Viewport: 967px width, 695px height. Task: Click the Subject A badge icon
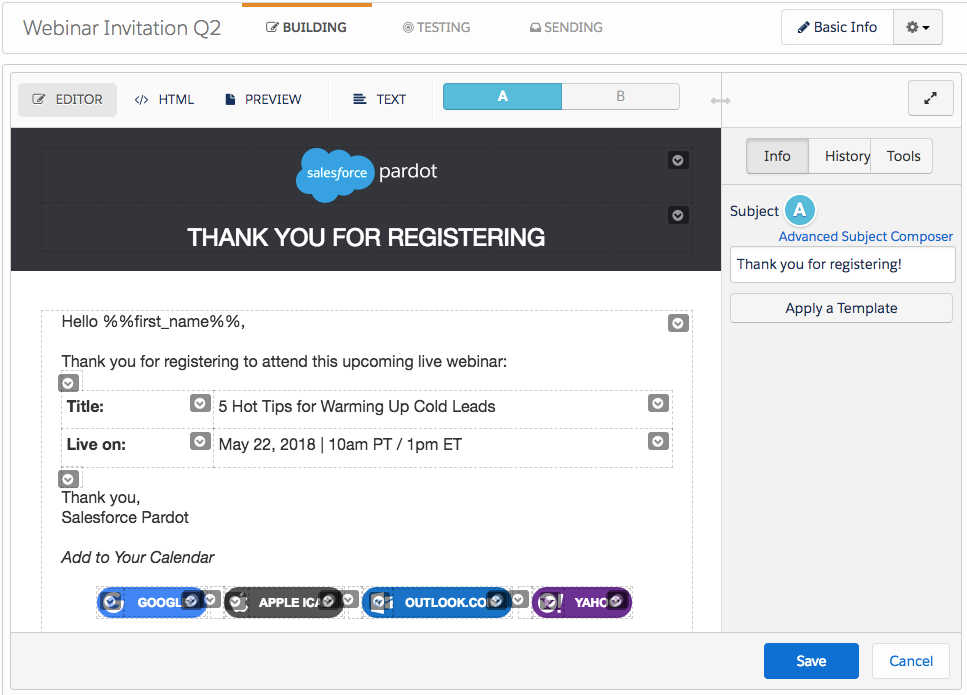click(x=800, y=210)
